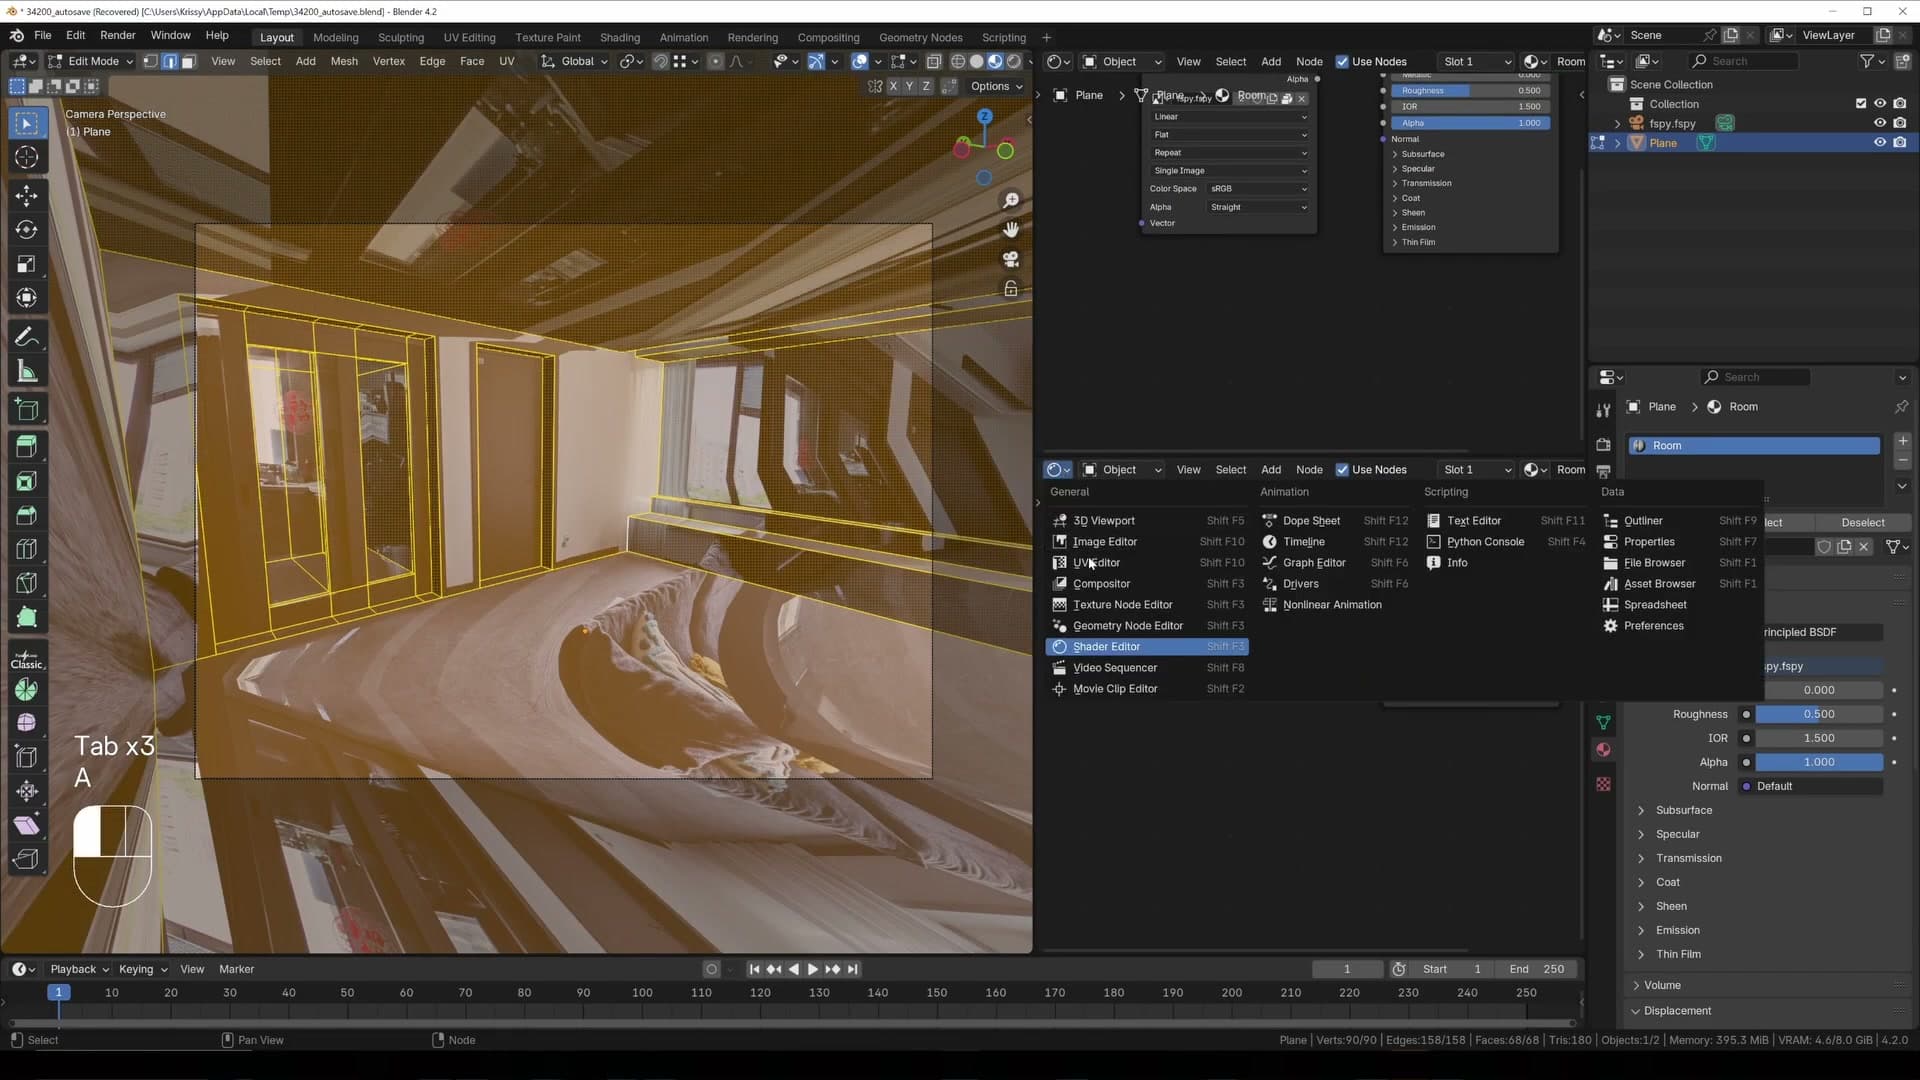This screenshot has width=1920, height=1080.
Task: Select the Bevel tool
Action: [27, 516]
